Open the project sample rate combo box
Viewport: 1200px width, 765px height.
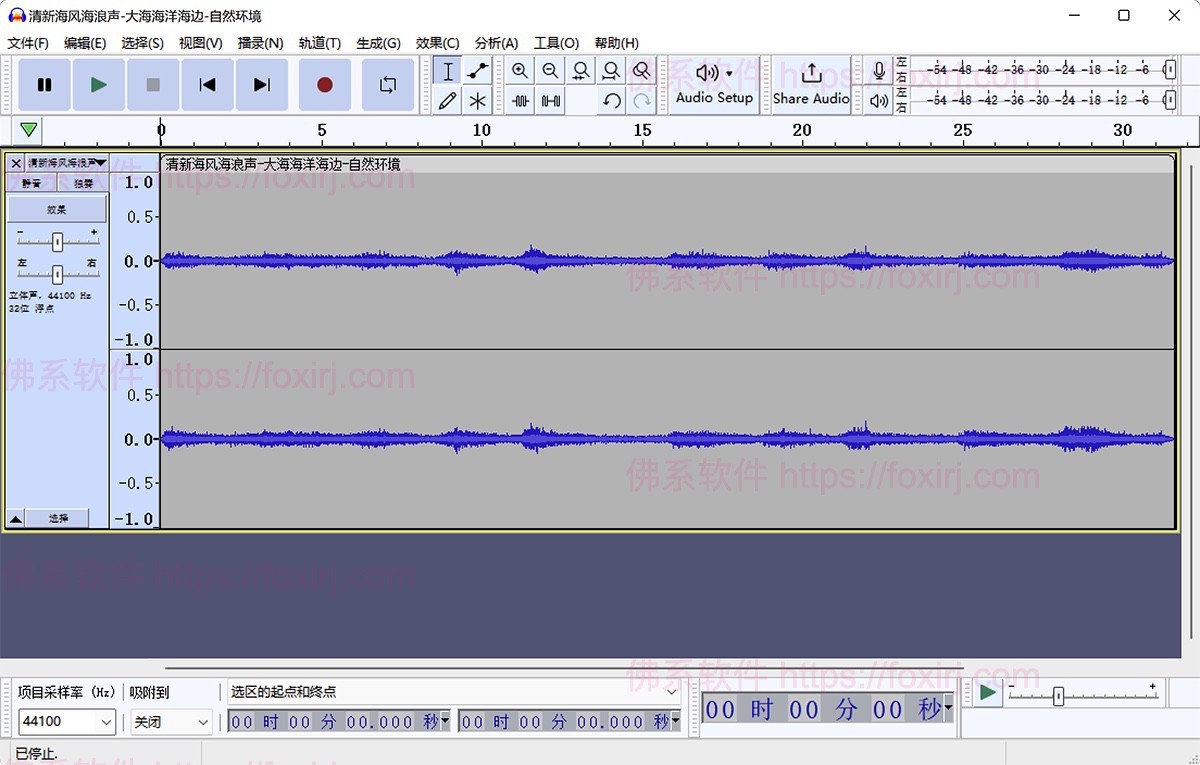pyautogui.click(x=66, y=722)
